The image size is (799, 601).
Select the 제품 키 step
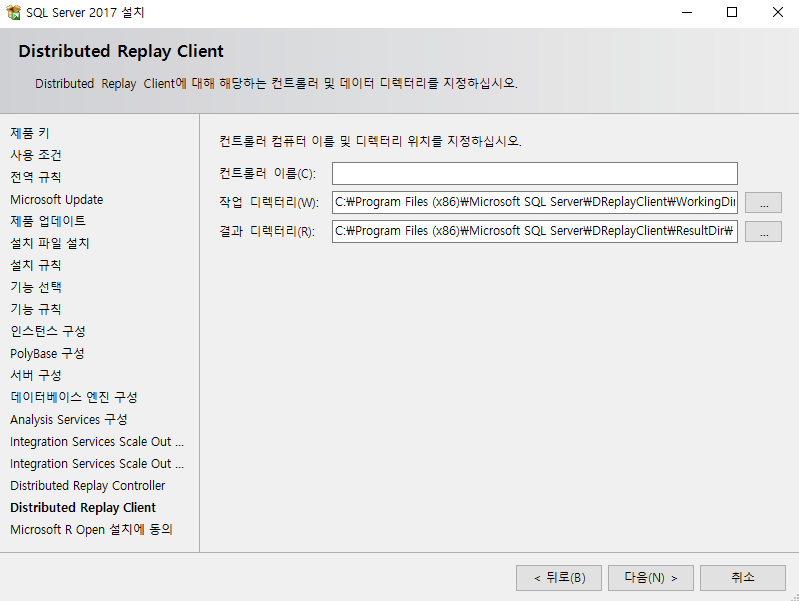[x=30, y=133]
